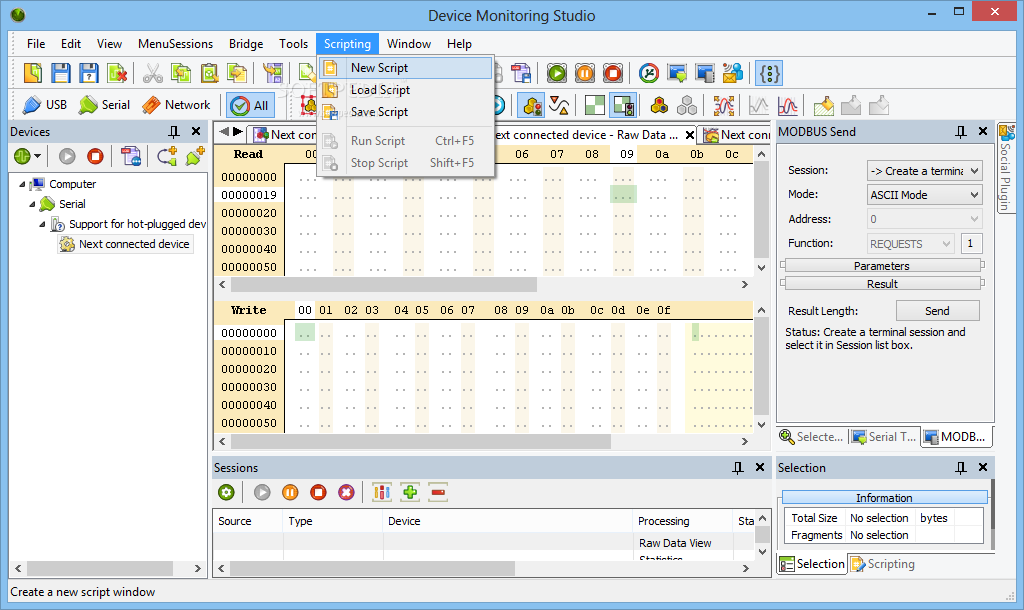Click the Cut scissors icon

152,73
